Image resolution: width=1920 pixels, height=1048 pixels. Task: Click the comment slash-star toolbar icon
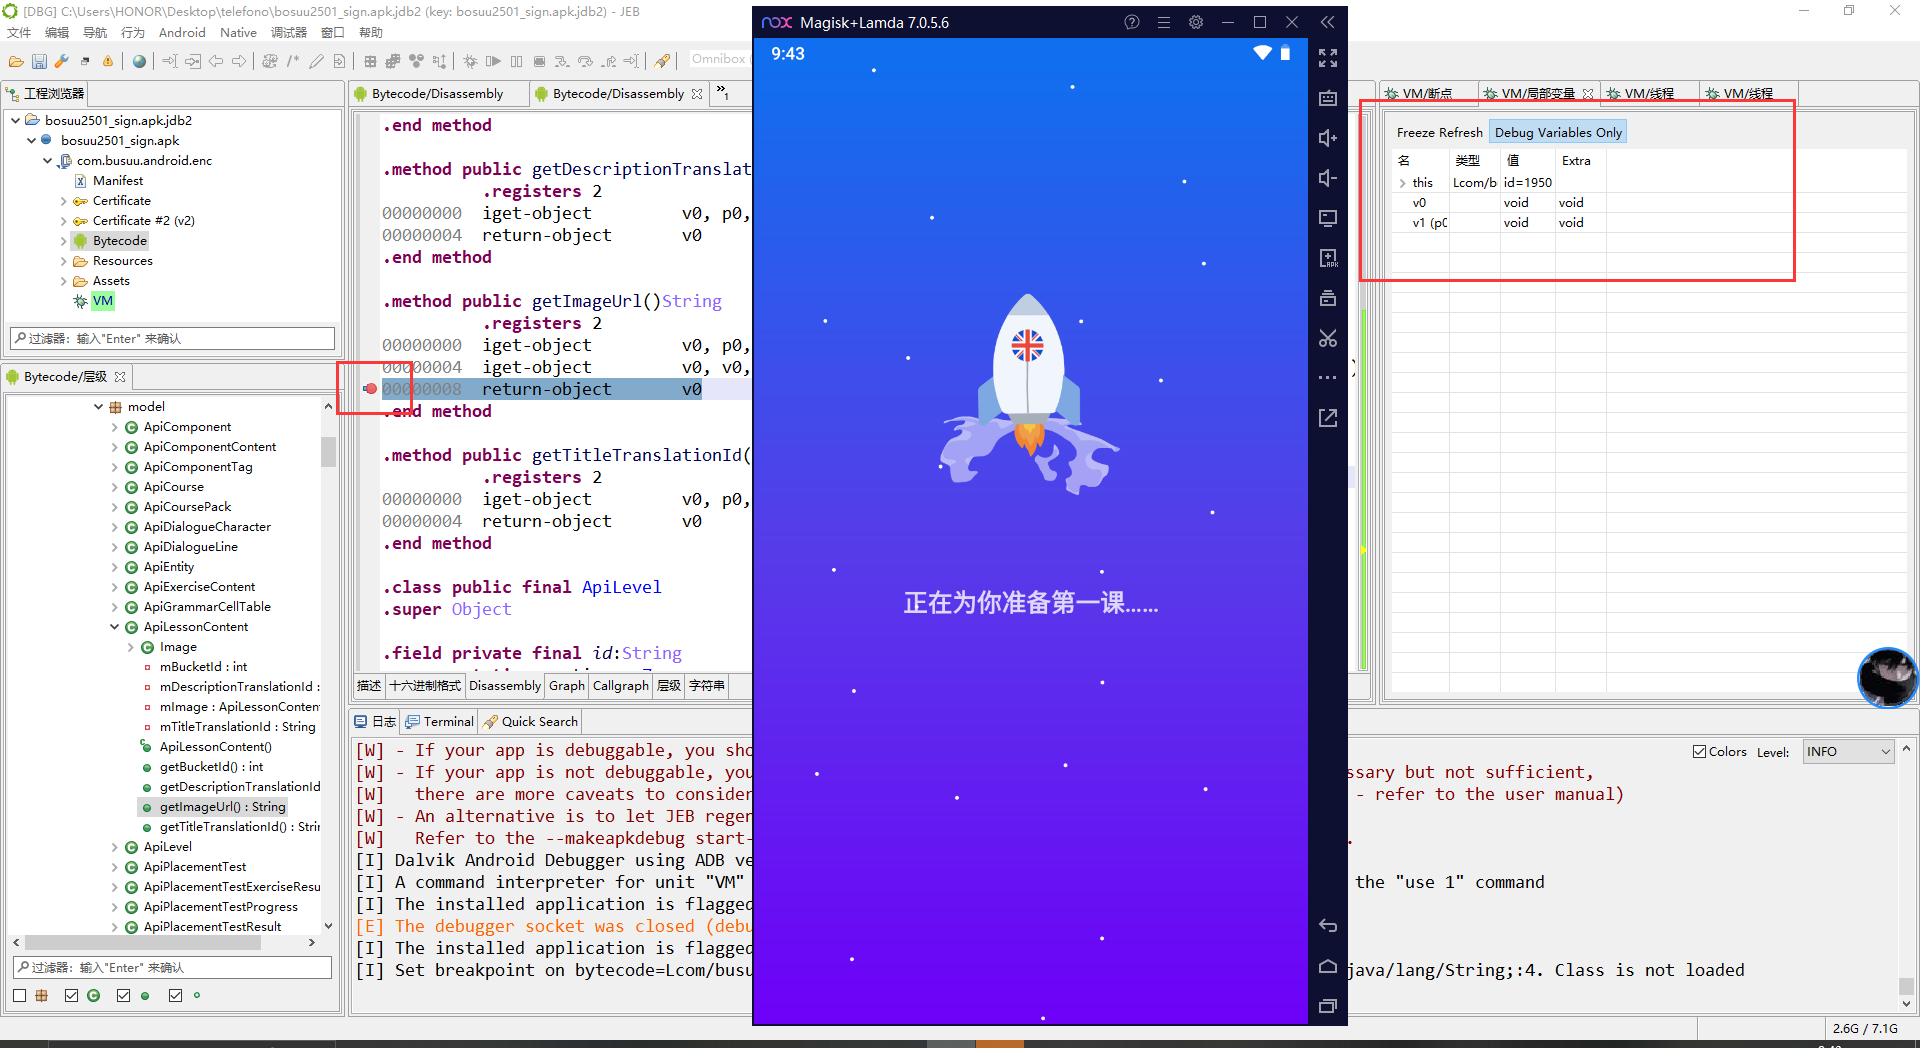(293, 62)
